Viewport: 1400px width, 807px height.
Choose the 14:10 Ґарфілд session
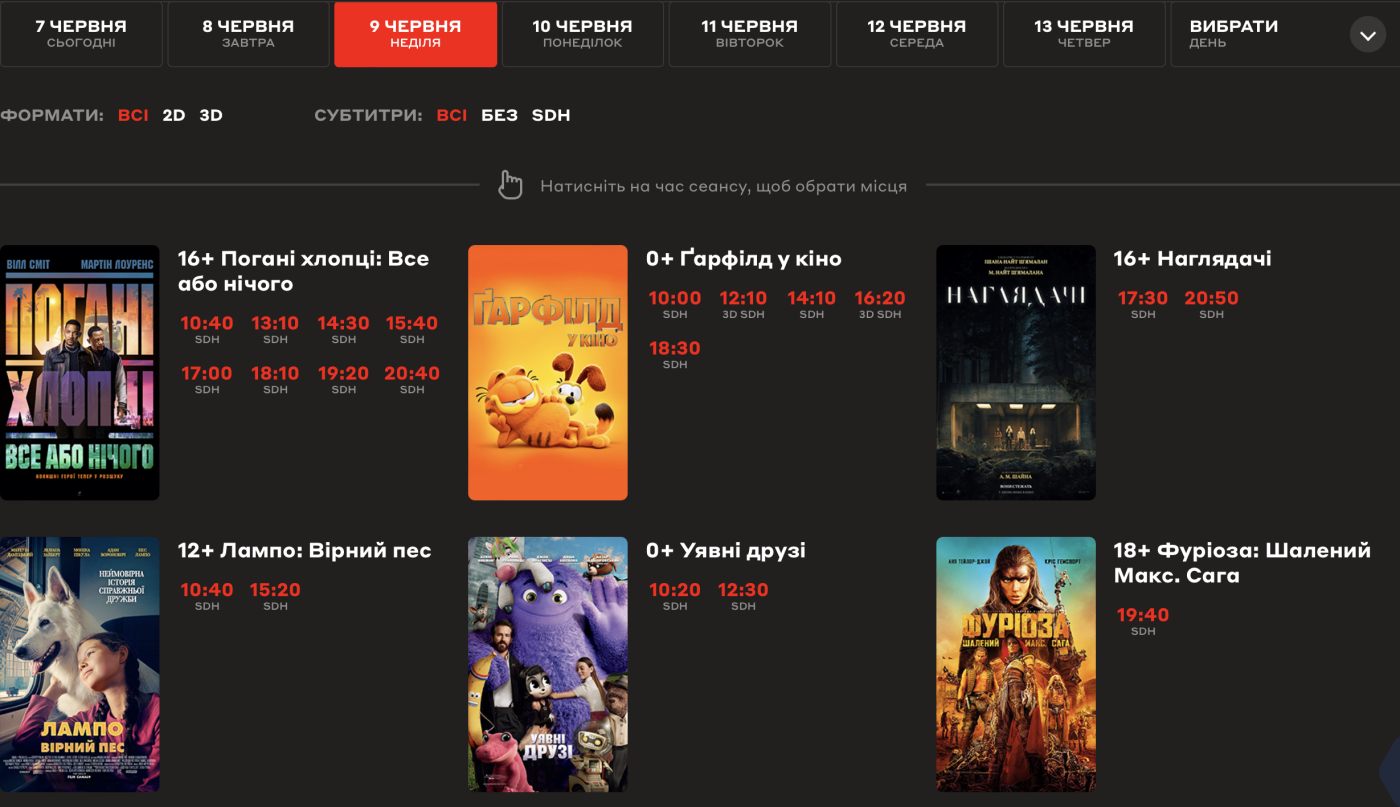[x=812, y=304]
